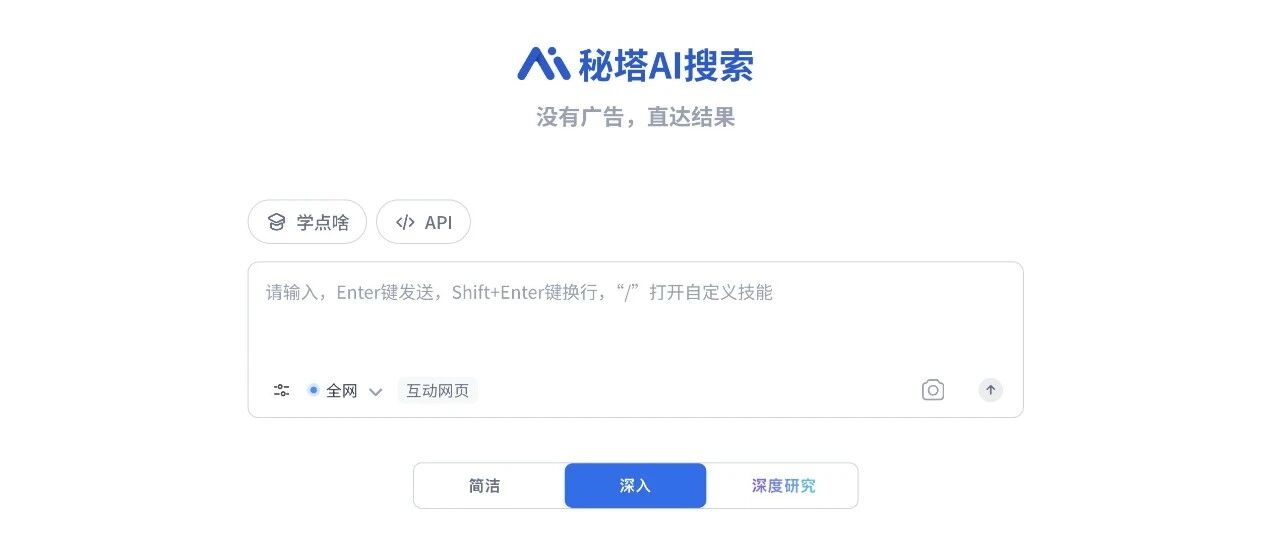This screenshot has height=544, width=1280.
Task: Click the placeholder text 请输入
Action: click(292, 292)
